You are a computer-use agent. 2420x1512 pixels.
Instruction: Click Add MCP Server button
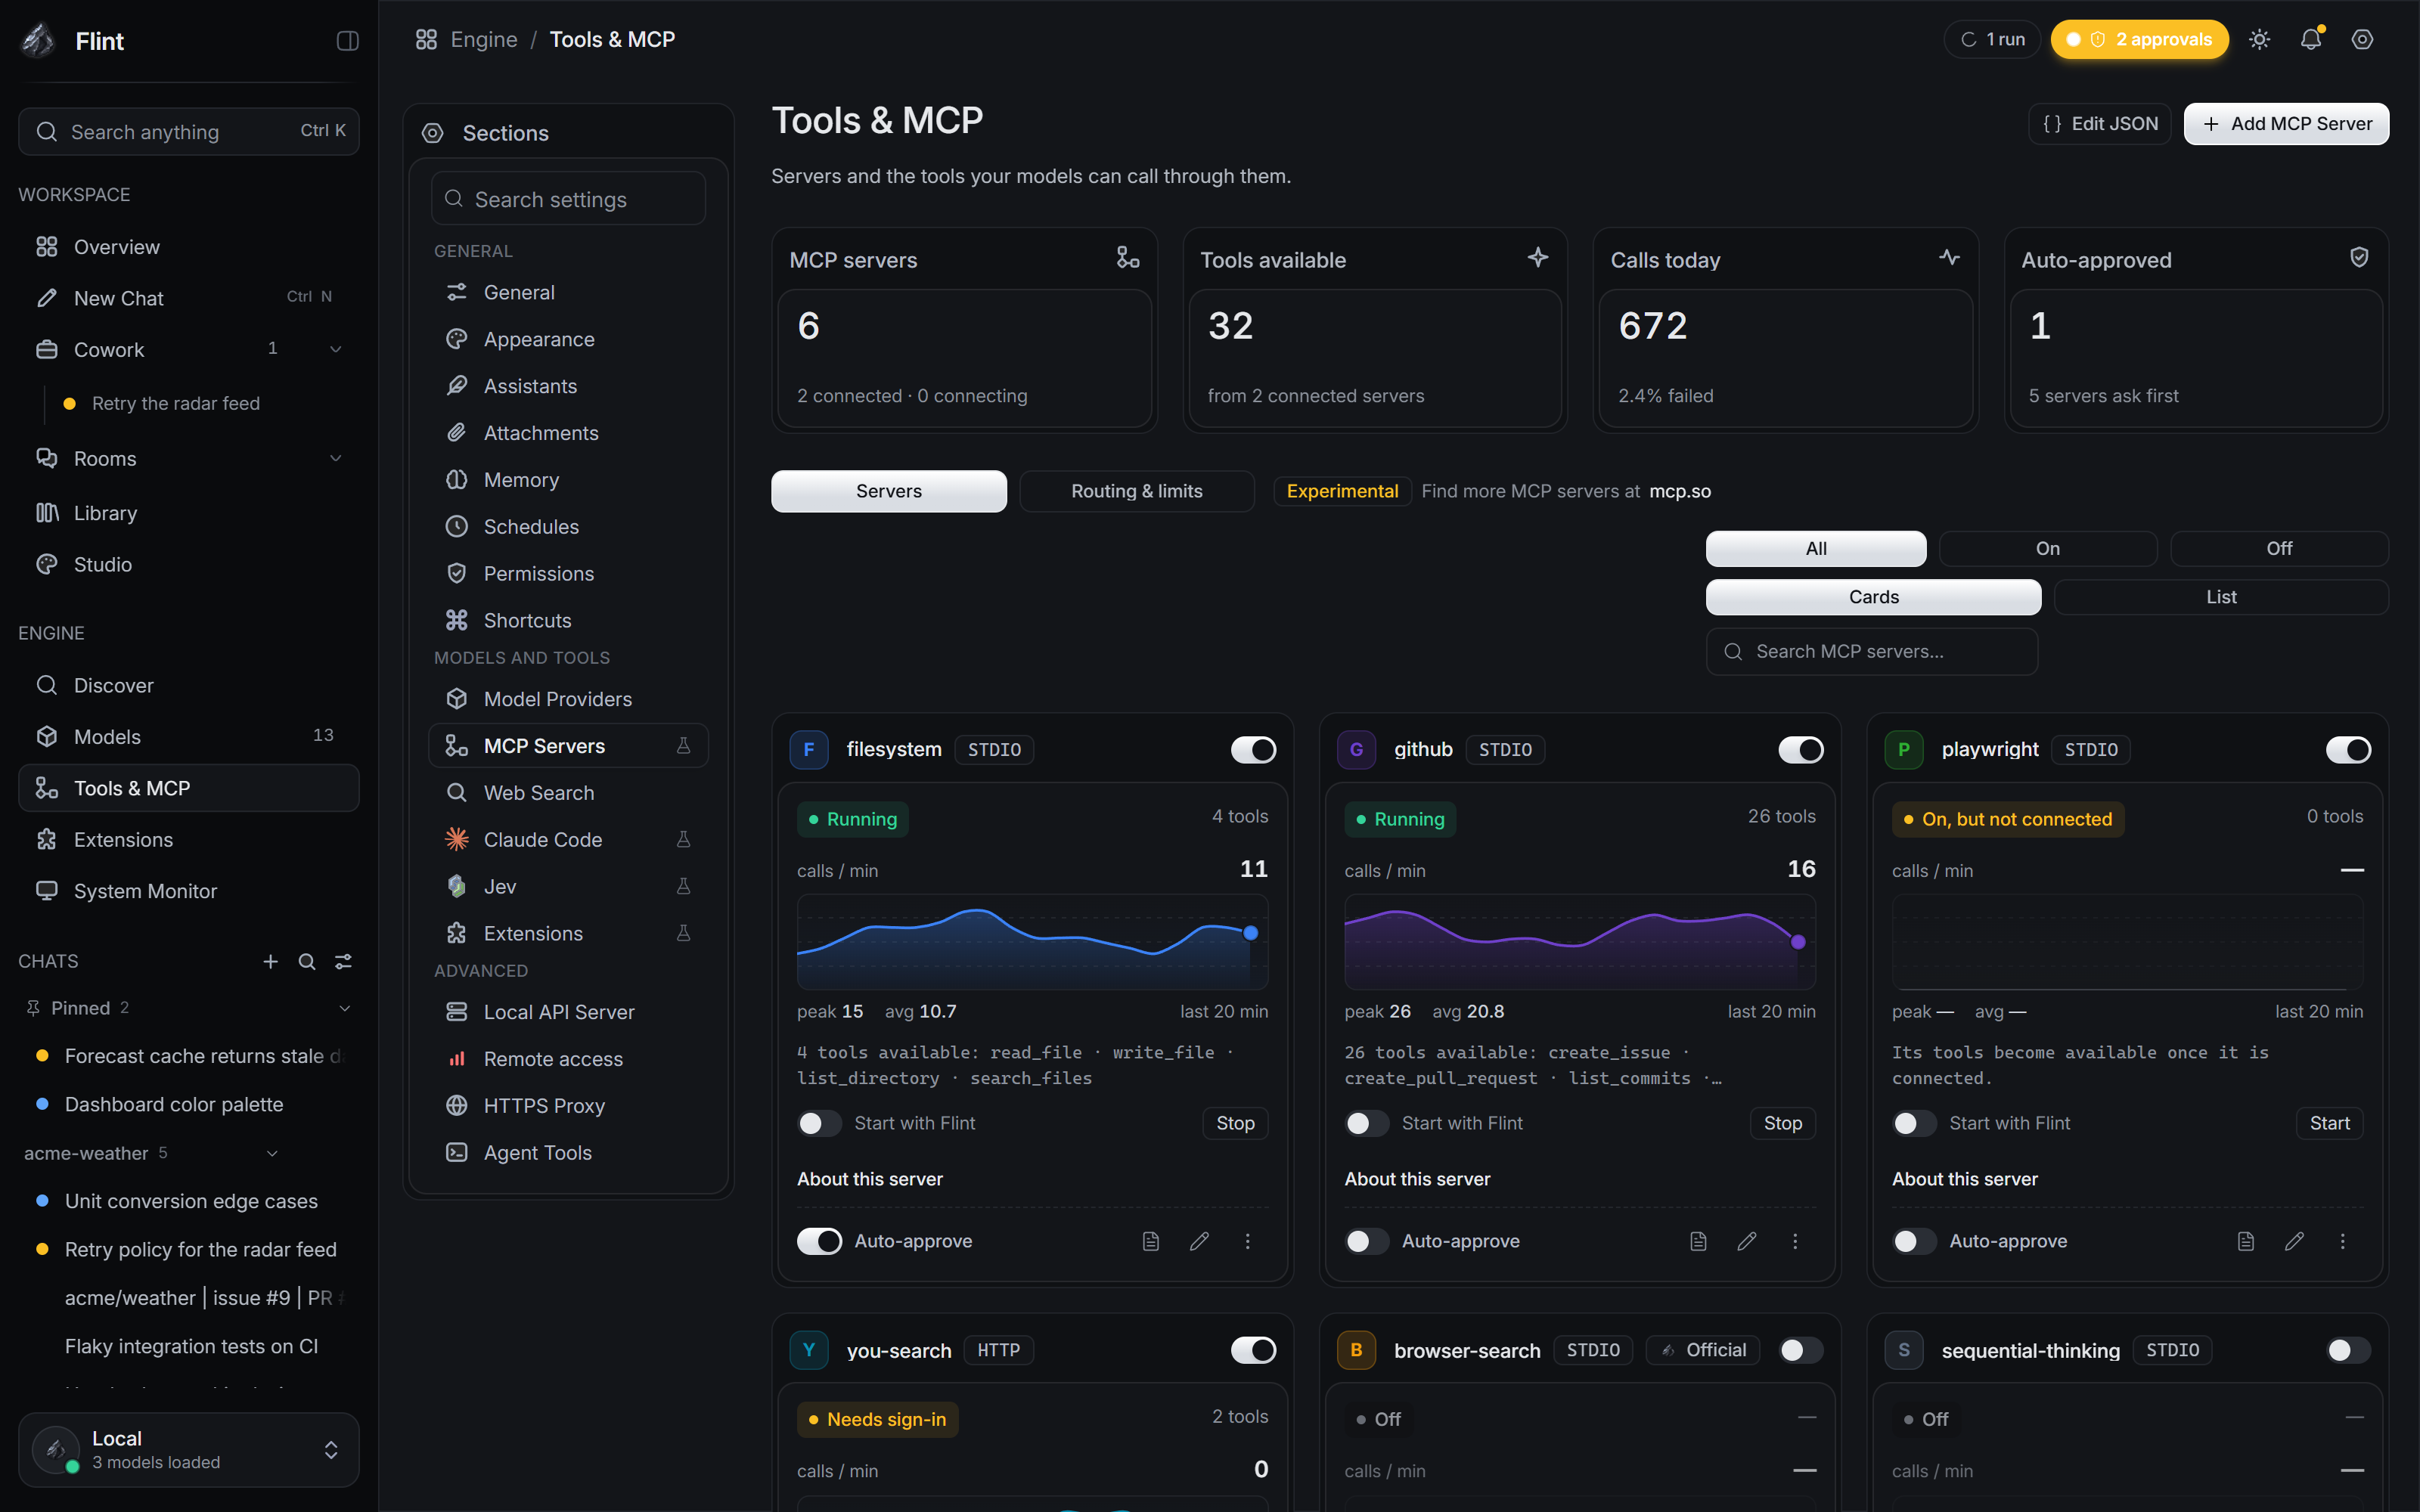[x=2286, y=124]
